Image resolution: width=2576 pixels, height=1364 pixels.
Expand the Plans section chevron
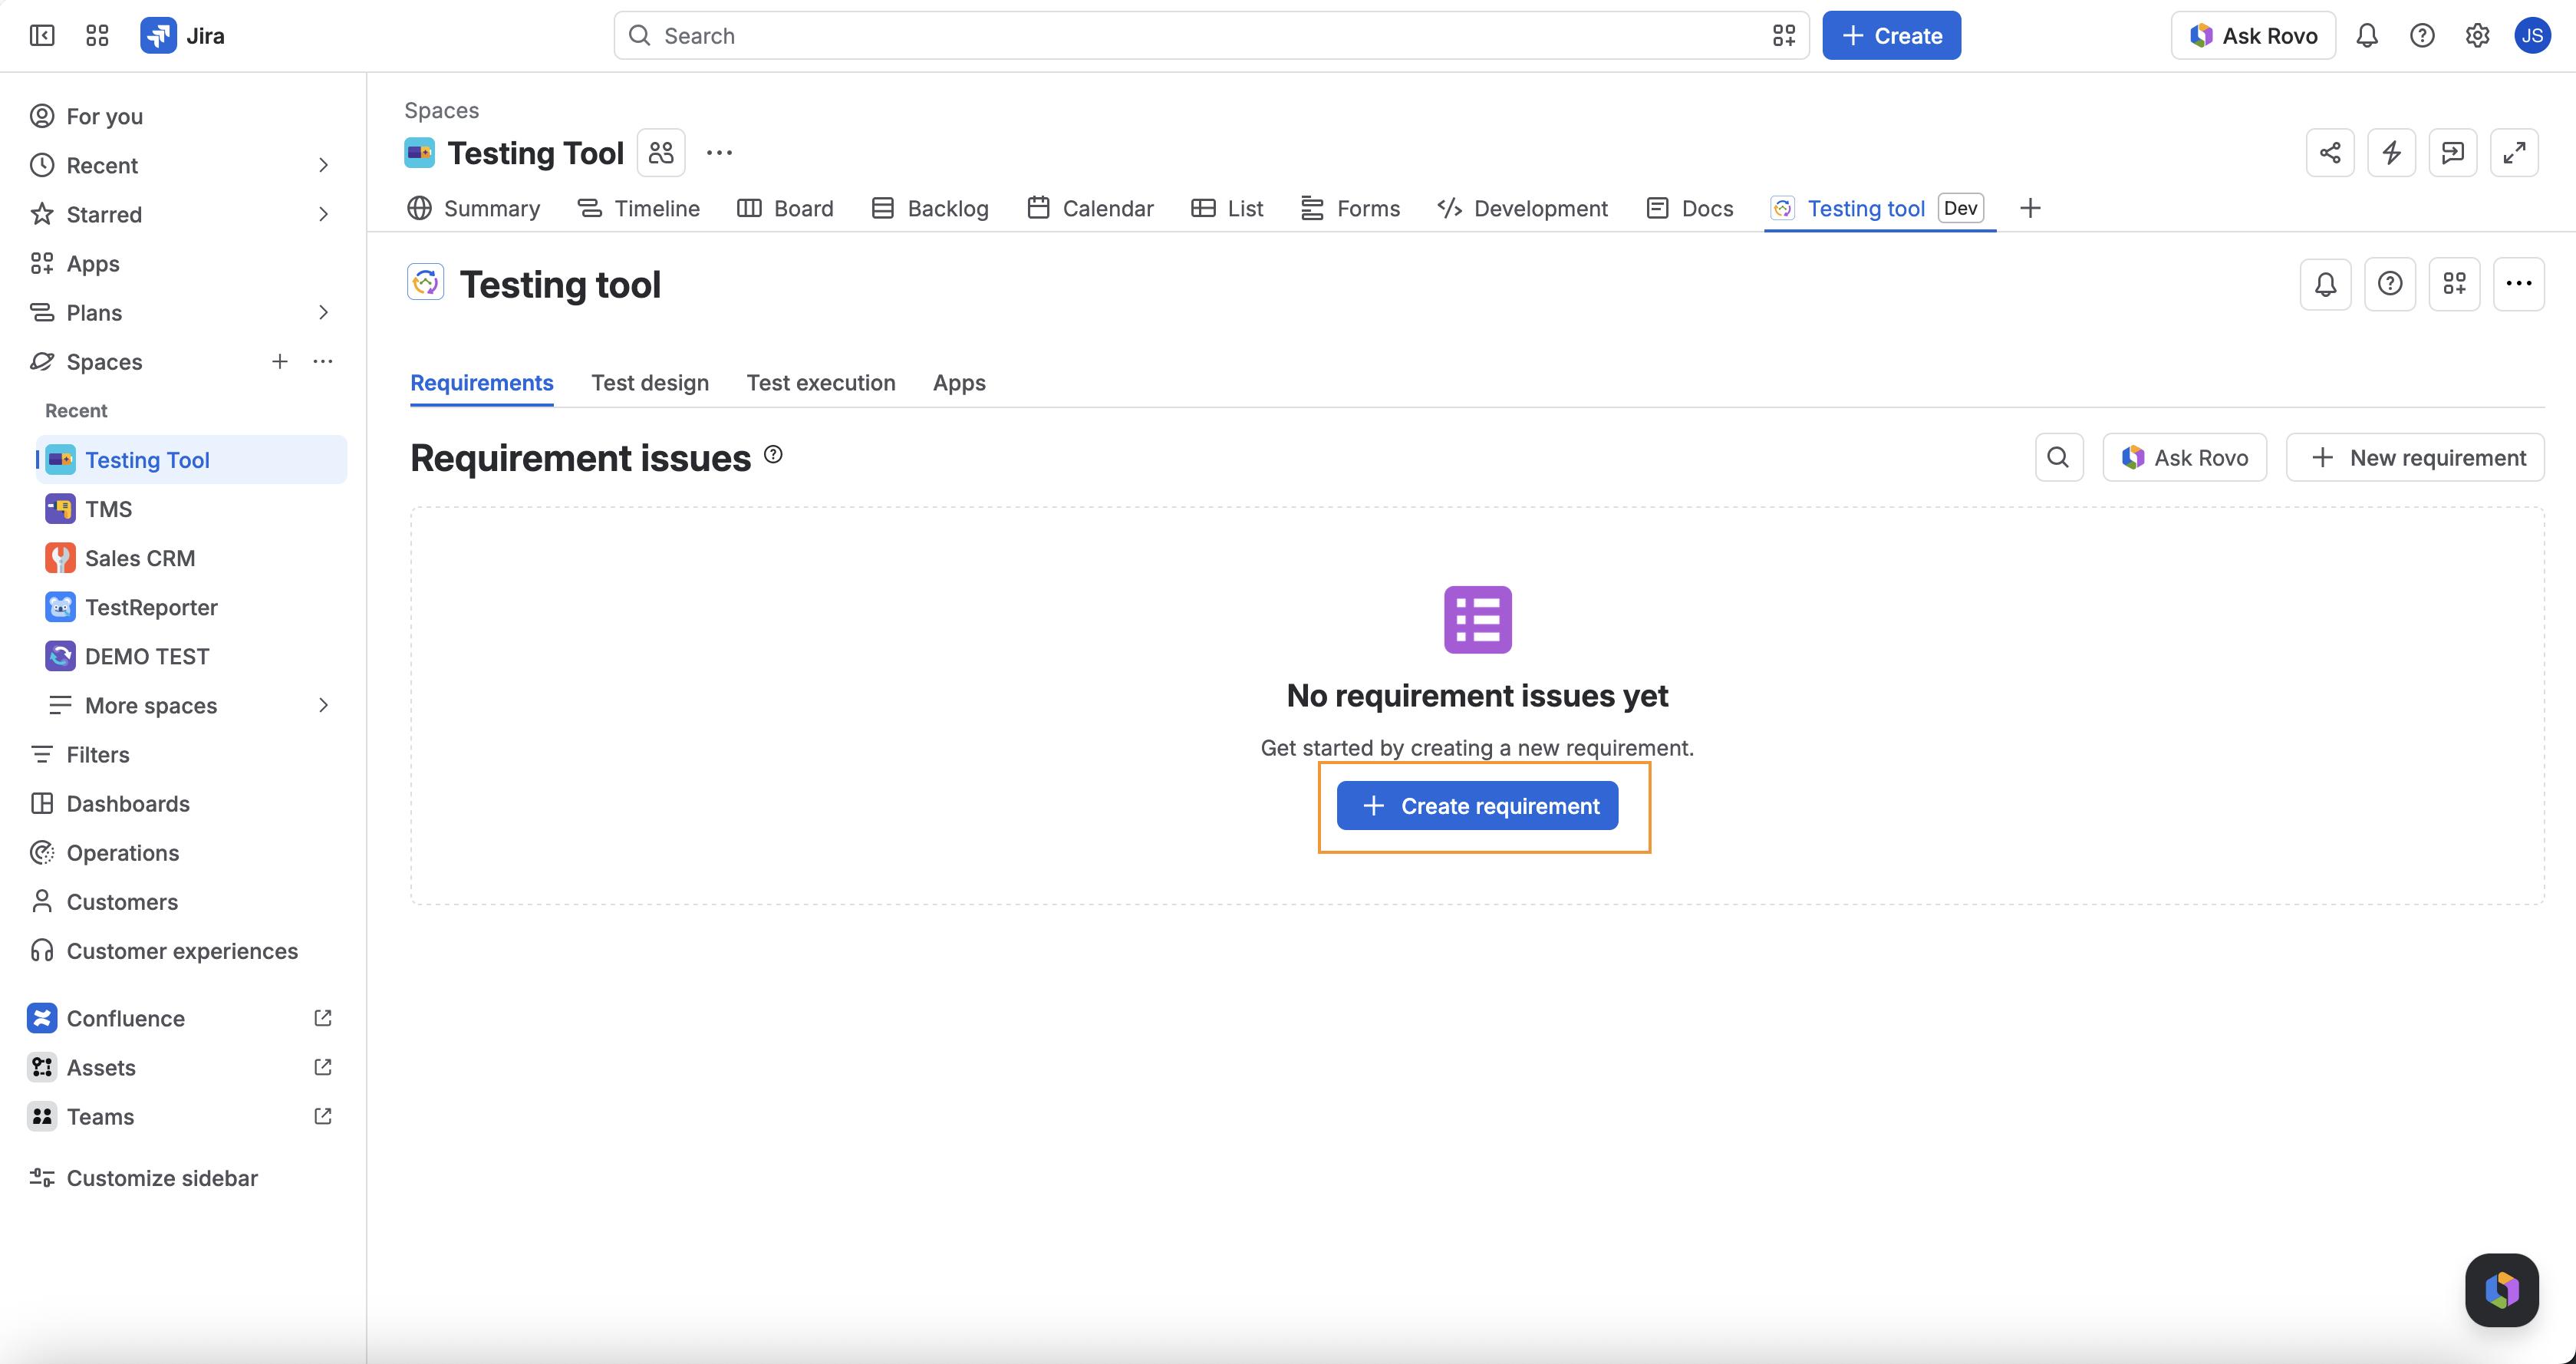(323, 313)
